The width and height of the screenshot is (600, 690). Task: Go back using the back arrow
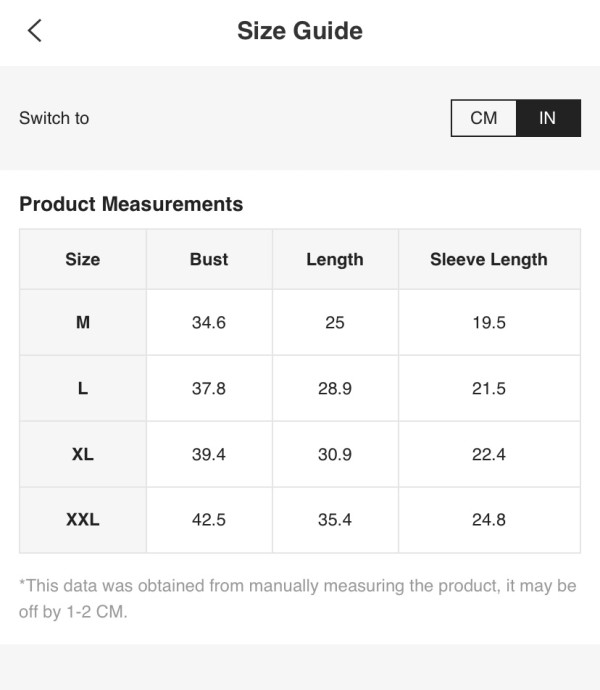(x=35, y=30)
